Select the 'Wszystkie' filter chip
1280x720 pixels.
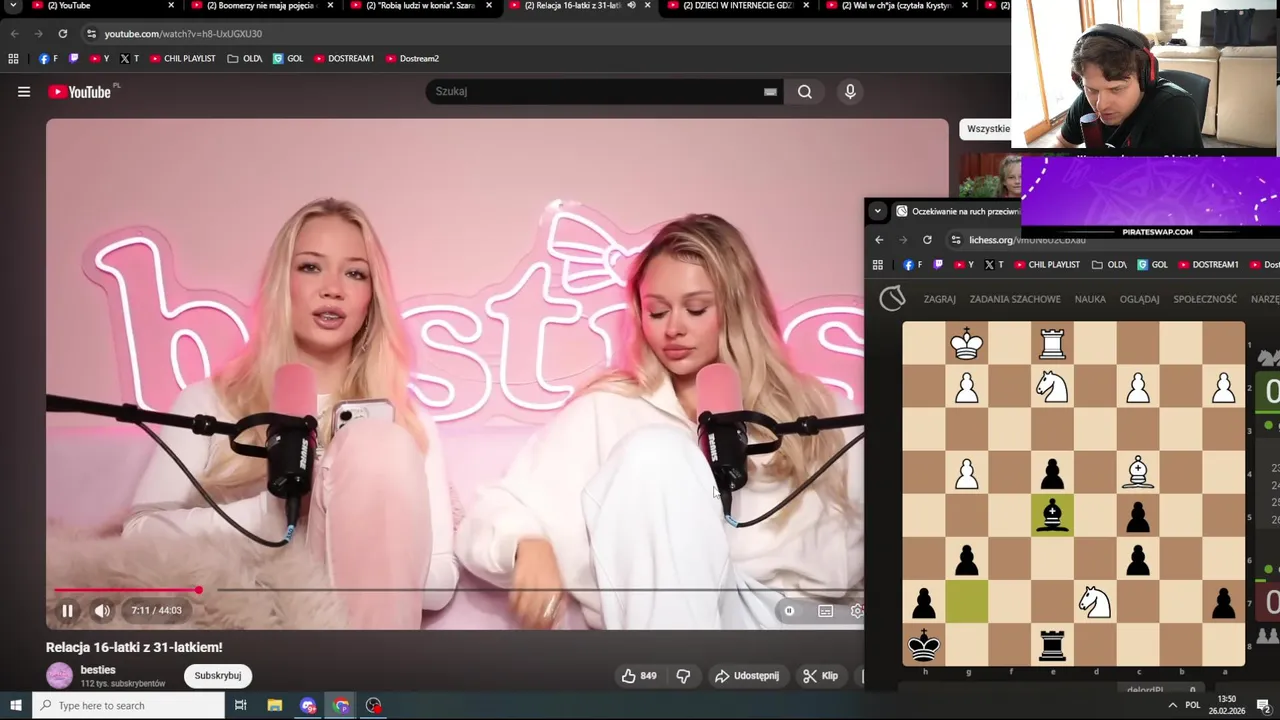click(x=988, y=129)
